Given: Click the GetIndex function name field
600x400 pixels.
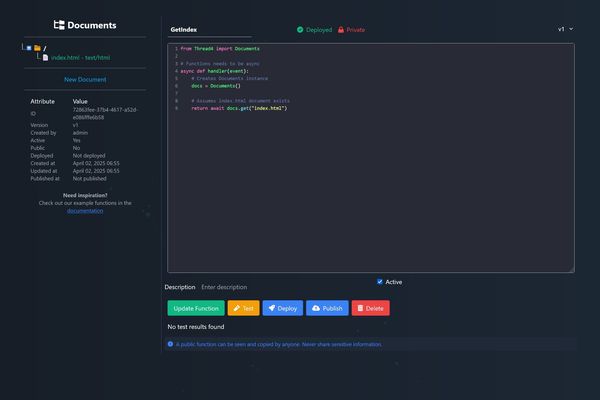Looking at the screenshot, I should click(209, 29).
